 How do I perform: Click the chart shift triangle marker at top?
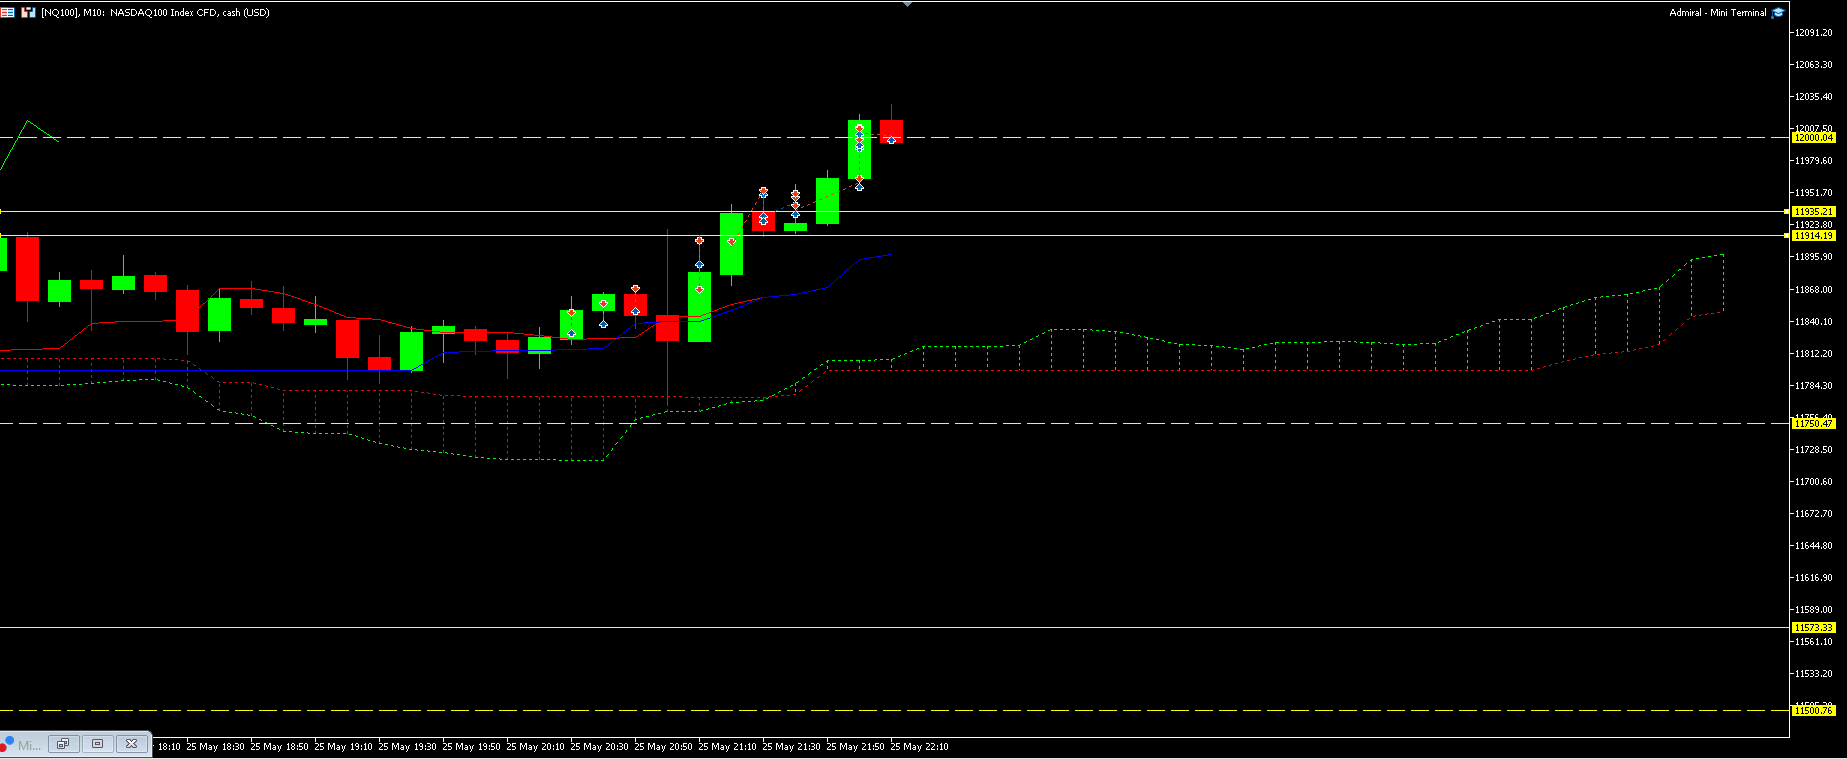pyautogui.click(x=907, y=4)
